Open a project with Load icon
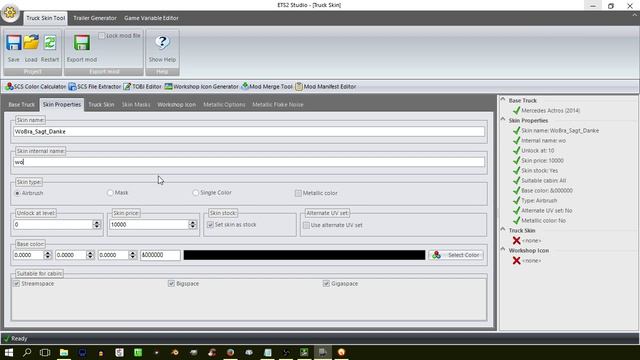This screenshot has height=360, width=640. click(x=31, y=42)
